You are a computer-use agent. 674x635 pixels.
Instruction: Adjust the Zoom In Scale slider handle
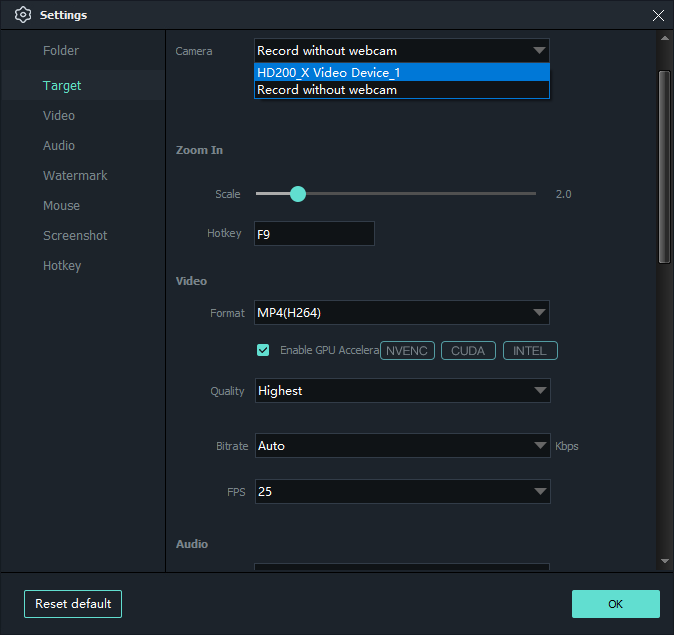pos(297,194)
